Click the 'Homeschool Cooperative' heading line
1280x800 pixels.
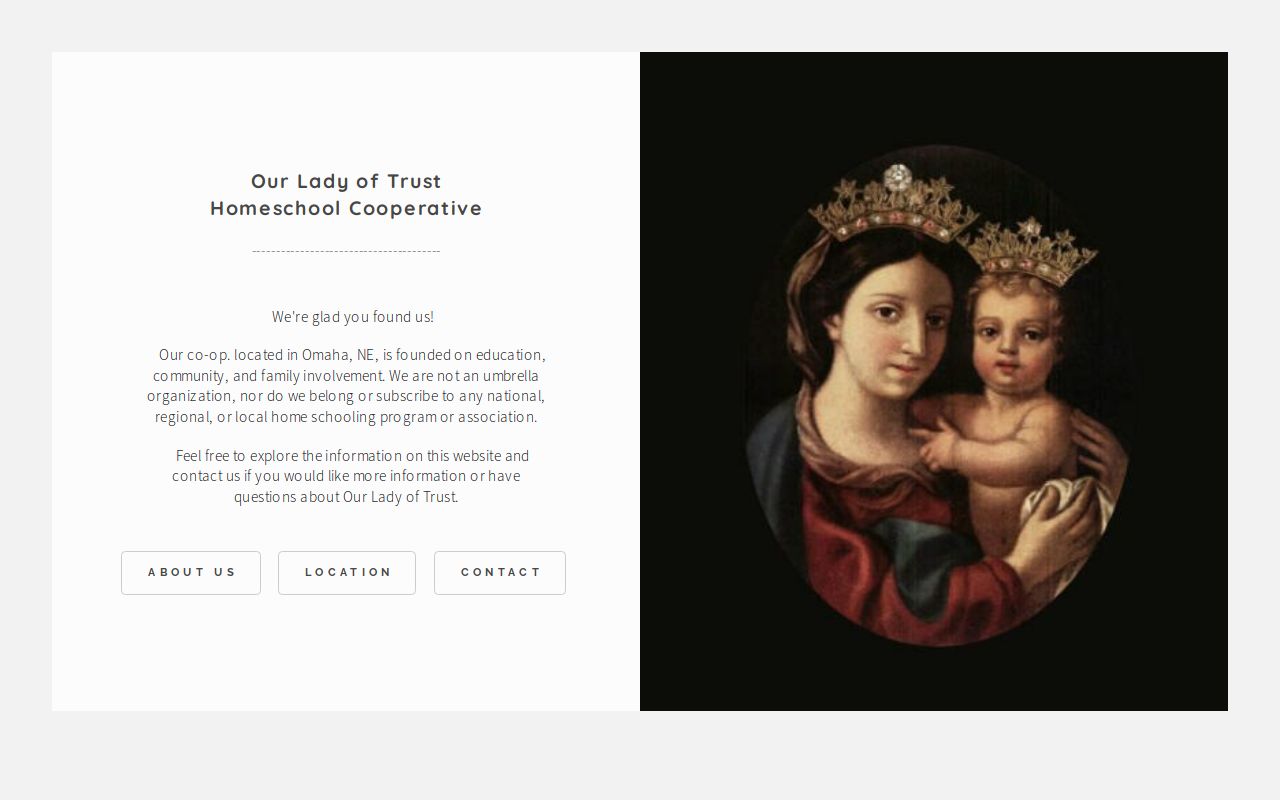point(346,208)
